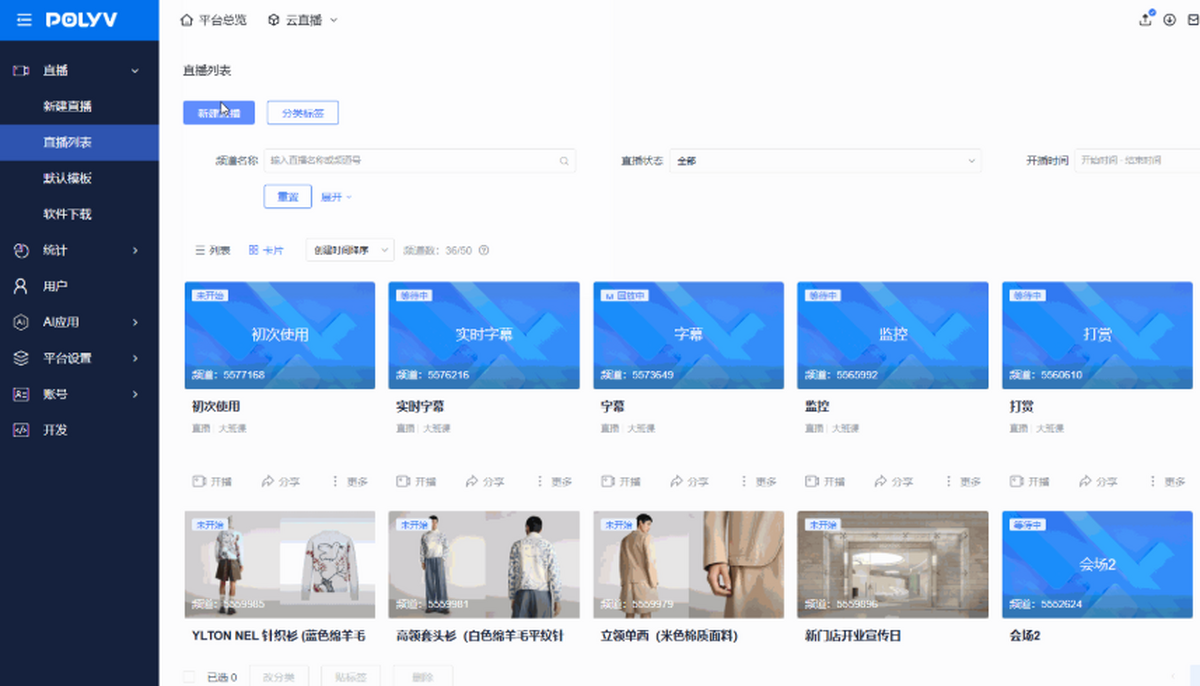Tick the select-all checkbox beside 已选 0
The height and width of the screenshot is (686, 1200).
(190, 677)
